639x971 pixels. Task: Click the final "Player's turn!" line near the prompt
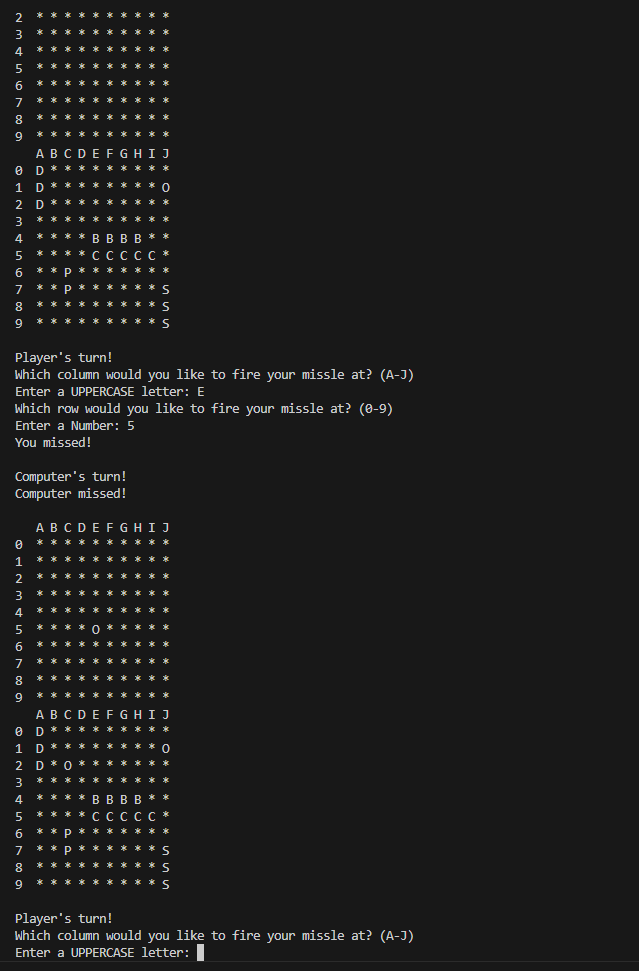pyautogui.click(x=64, y=919)
